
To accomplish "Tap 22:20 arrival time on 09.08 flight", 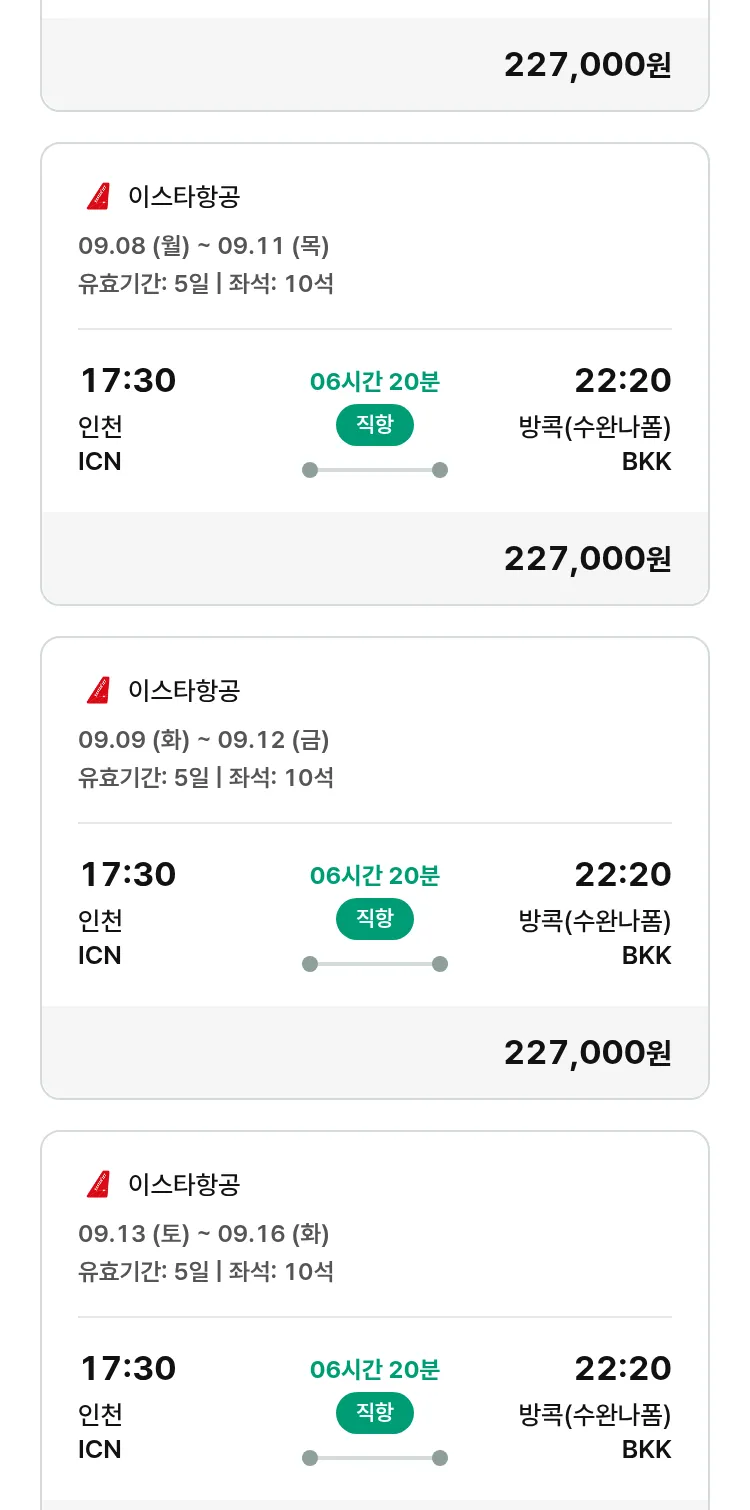I will [x=622, y=381].
